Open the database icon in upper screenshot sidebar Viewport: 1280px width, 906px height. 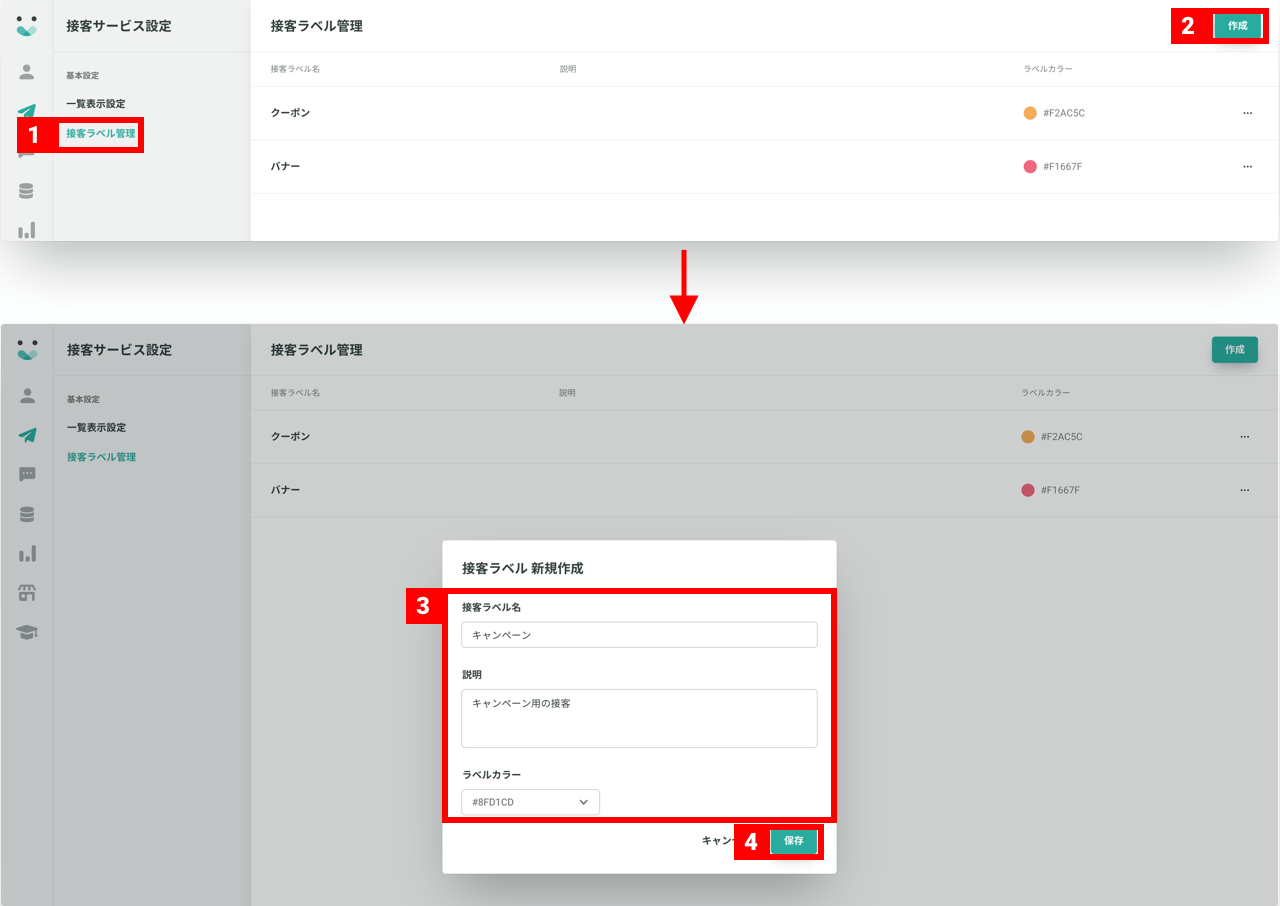click(x=27, y=191)
